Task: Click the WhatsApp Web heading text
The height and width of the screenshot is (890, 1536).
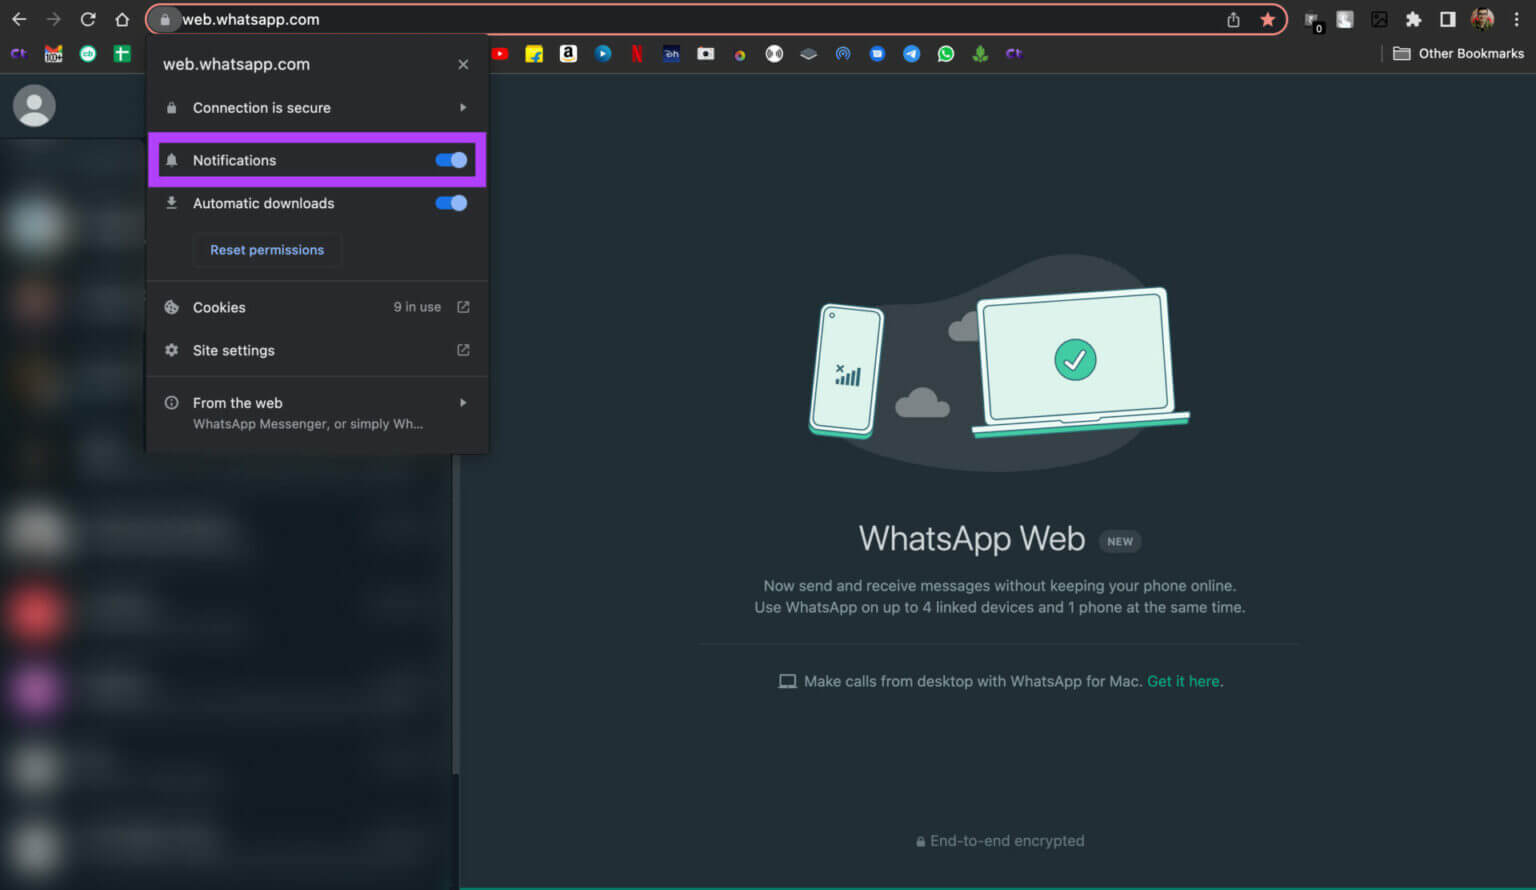Action: click(x=971, y=539)
